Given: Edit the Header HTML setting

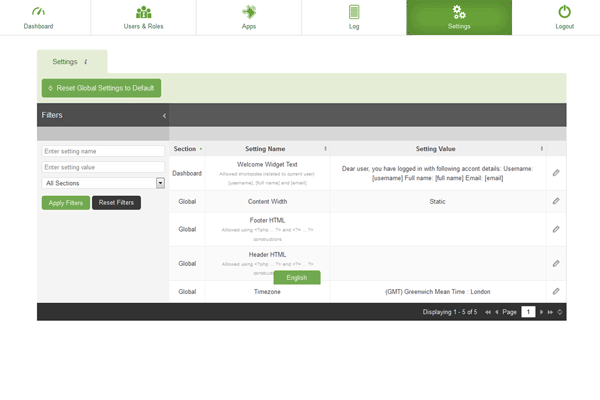Looking at the screenshot, I should [x=556, y=263].
